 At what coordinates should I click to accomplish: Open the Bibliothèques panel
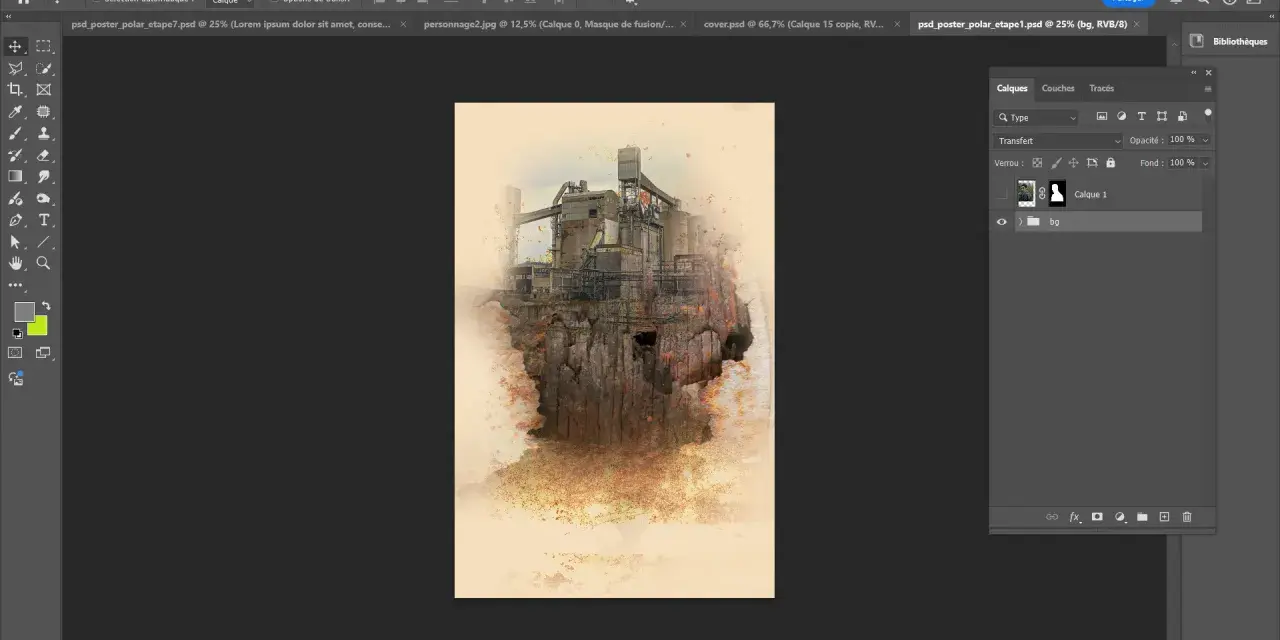pyautogui.click(x=1230, y=41)
